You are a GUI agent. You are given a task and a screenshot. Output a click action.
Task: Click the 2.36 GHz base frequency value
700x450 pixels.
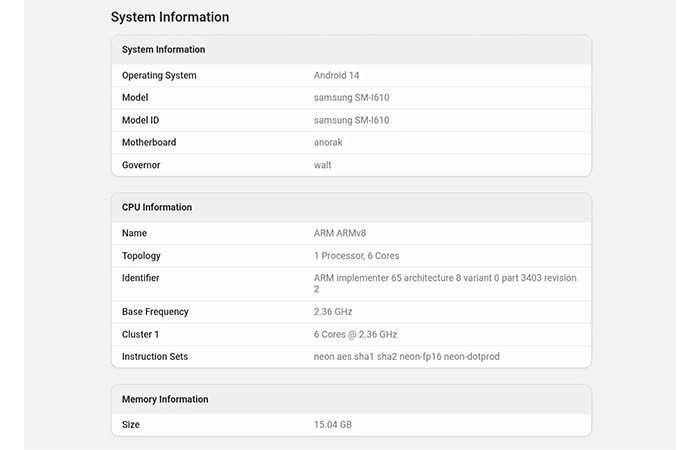point(333,312)
